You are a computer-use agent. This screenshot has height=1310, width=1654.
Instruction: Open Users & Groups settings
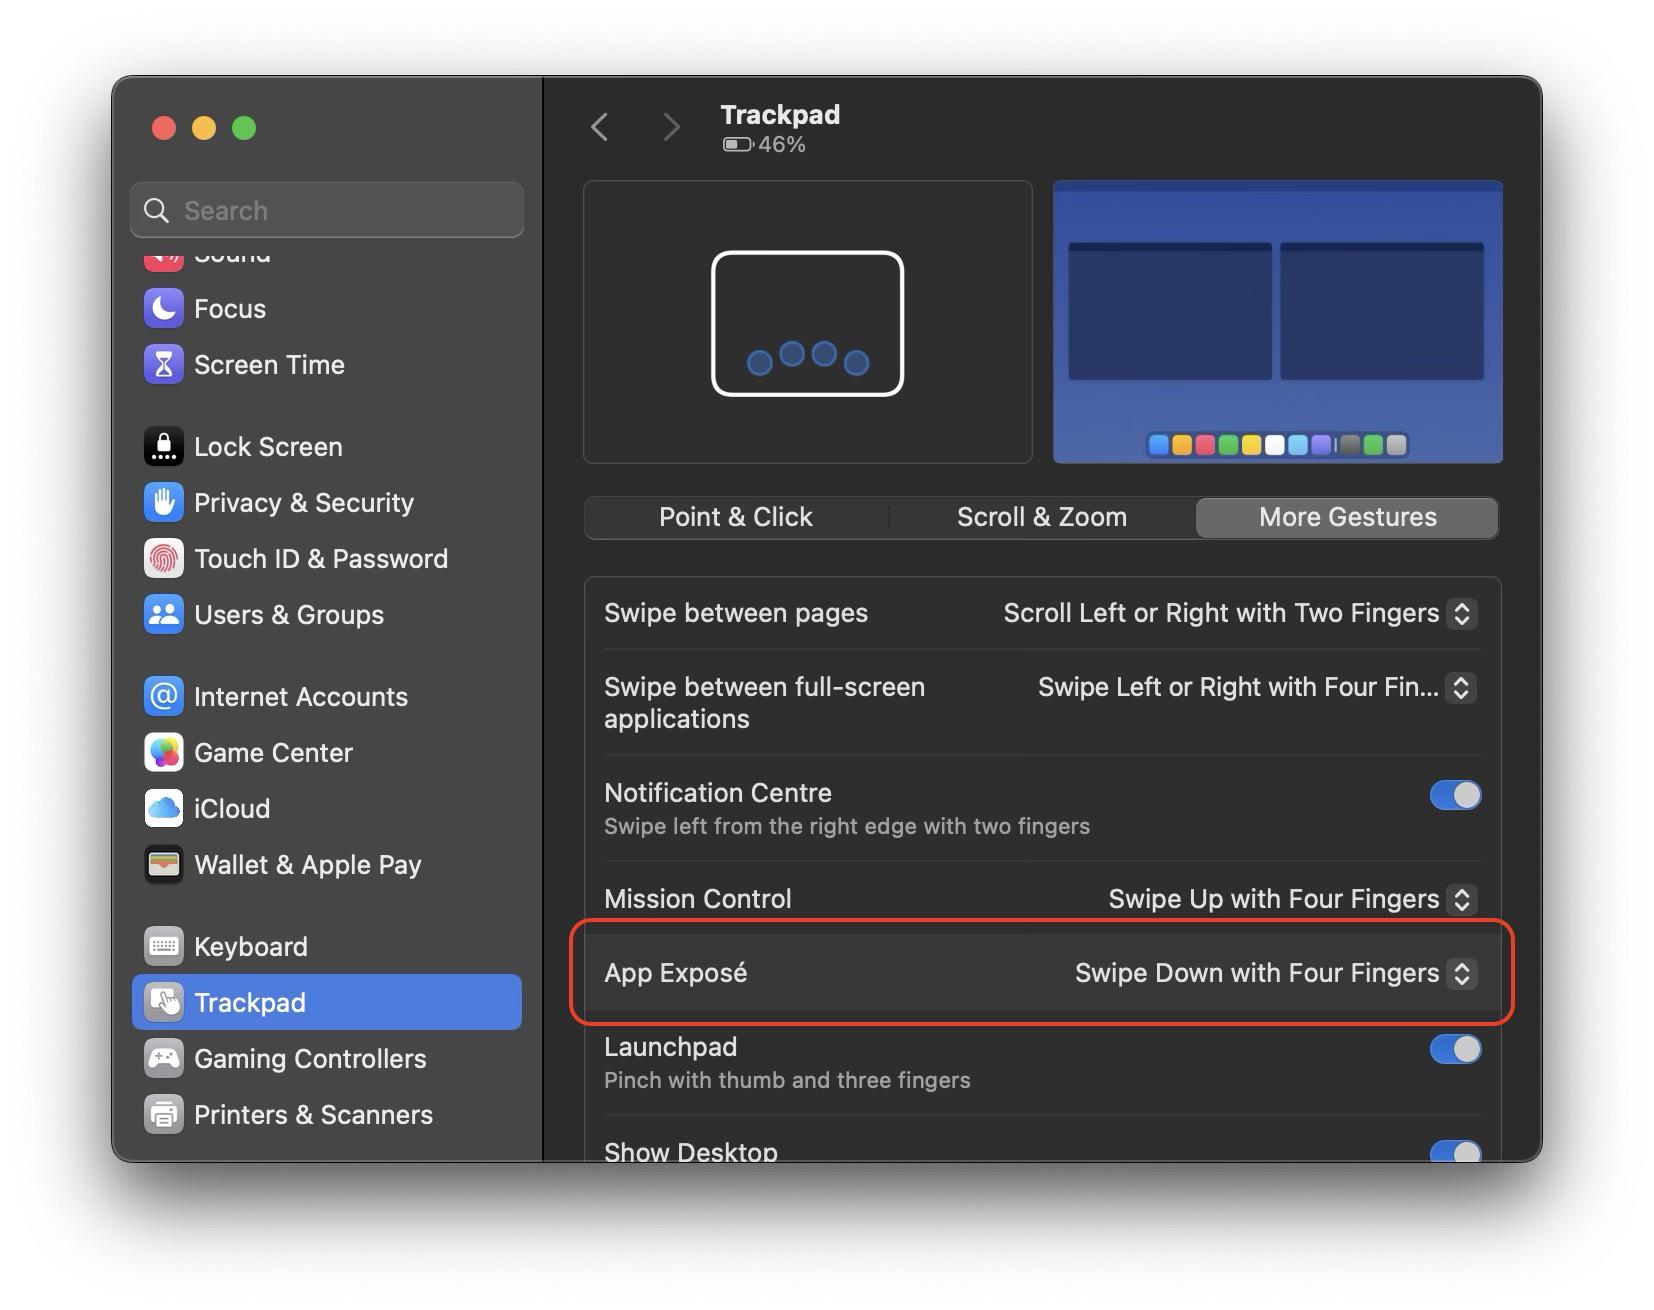click(x=288, y=615)
